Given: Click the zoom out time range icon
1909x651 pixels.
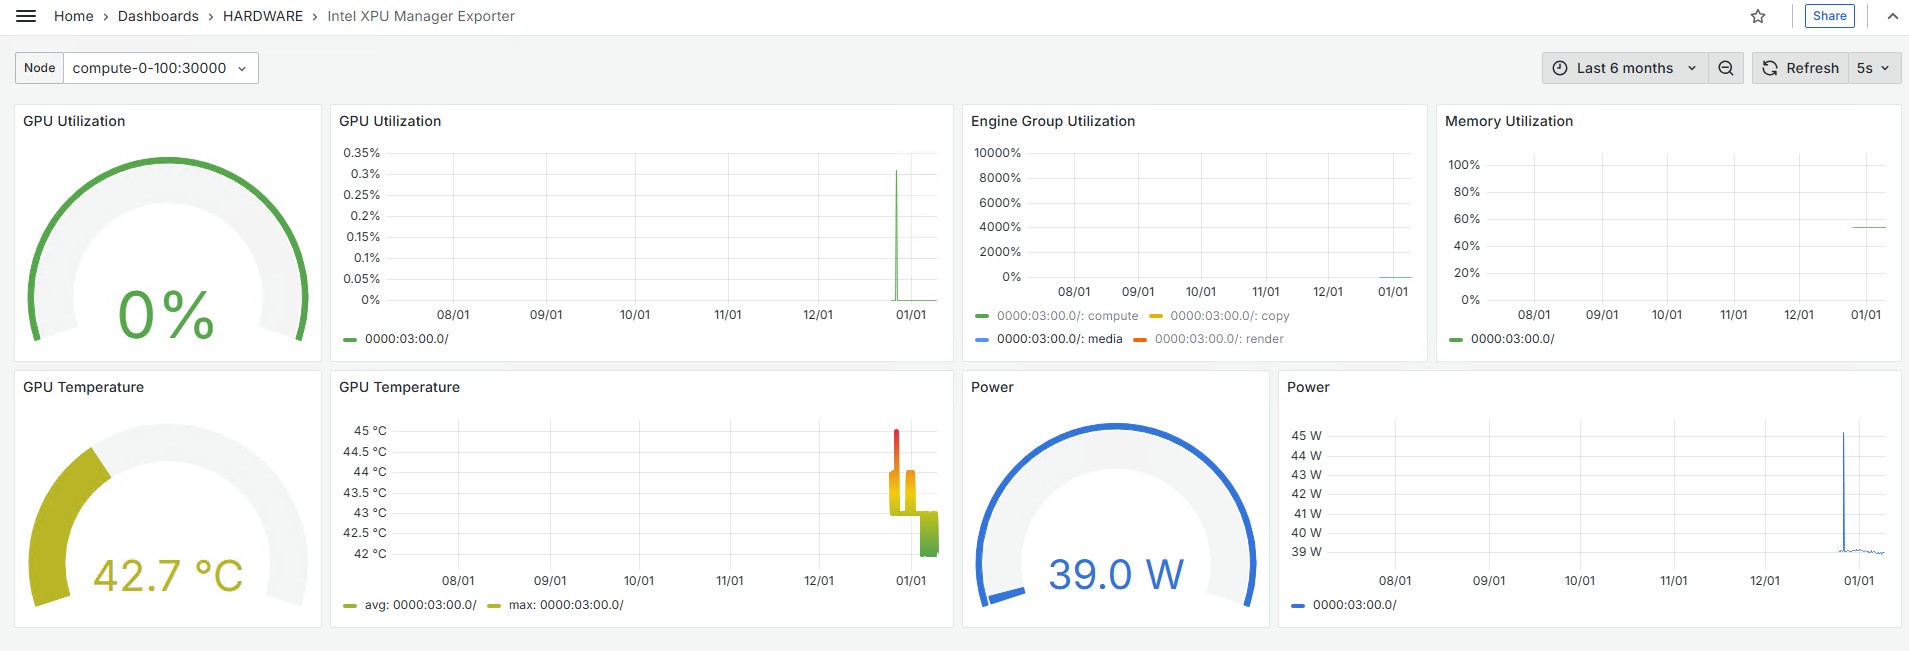Looking at the screenshot, I should click(x=1726, y=68).
